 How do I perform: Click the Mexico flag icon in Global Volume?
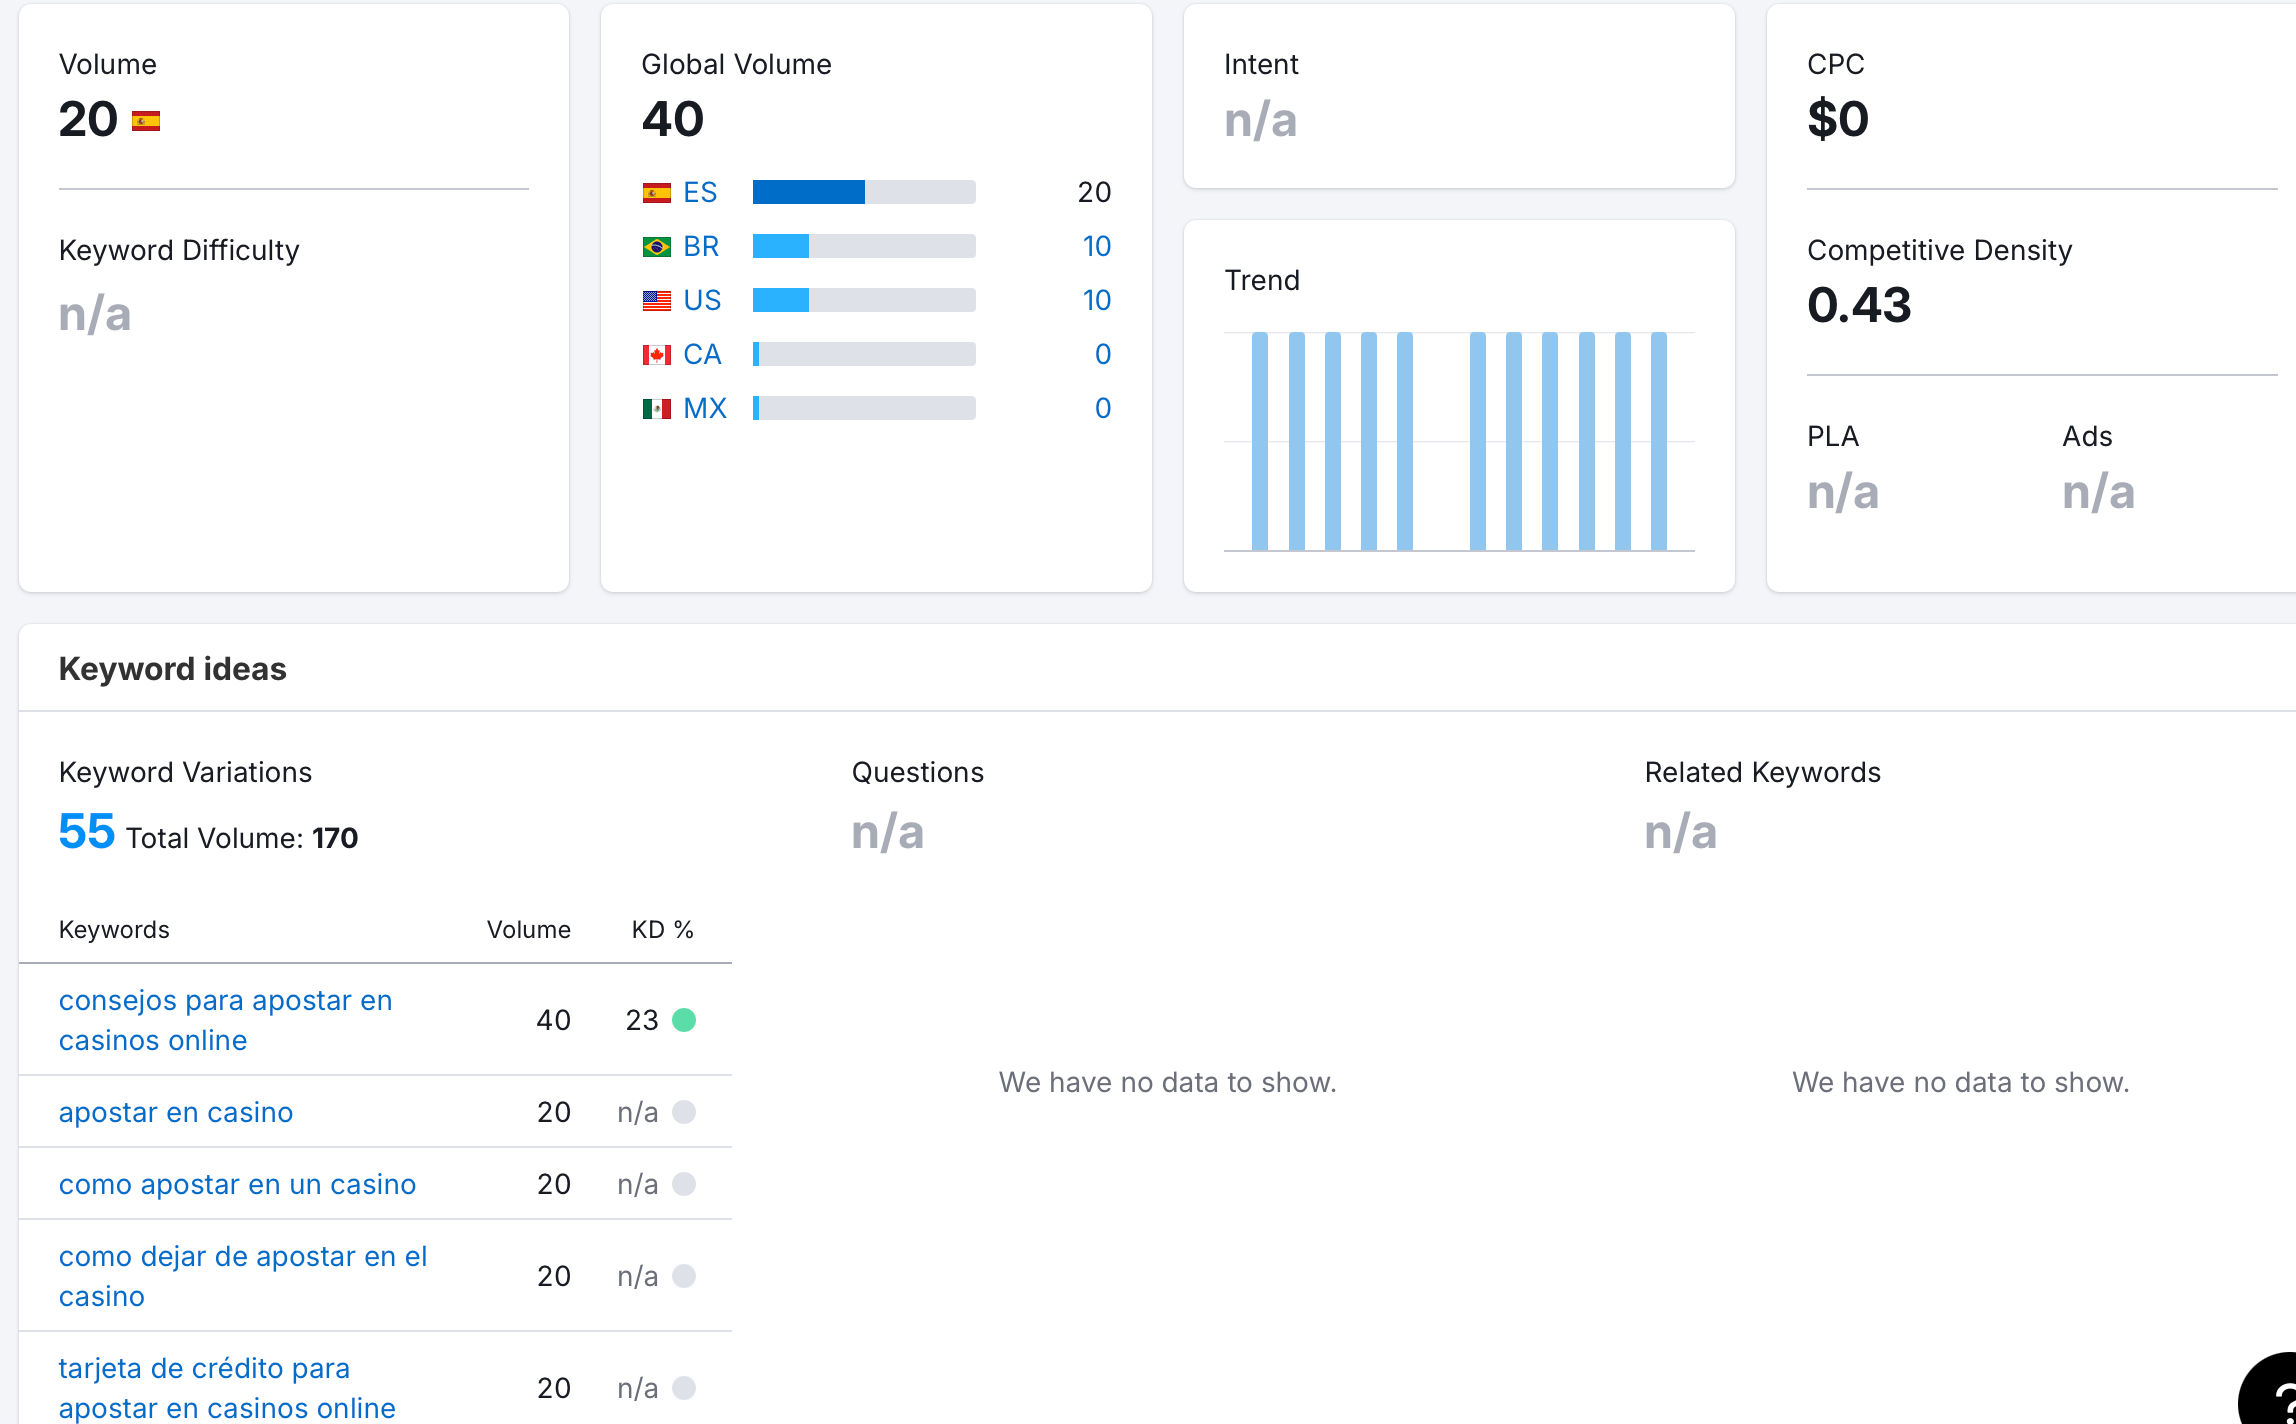point(656,408)
